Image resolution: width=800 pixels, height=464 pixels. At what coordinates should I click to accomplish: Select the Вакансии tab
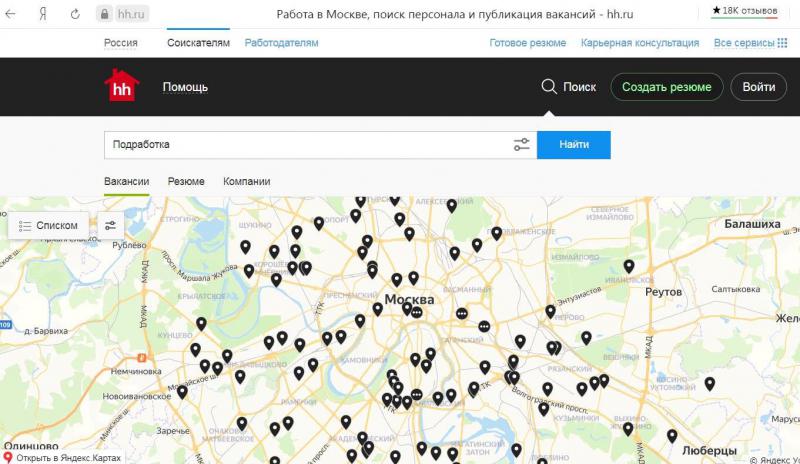(x=127, y=182)
